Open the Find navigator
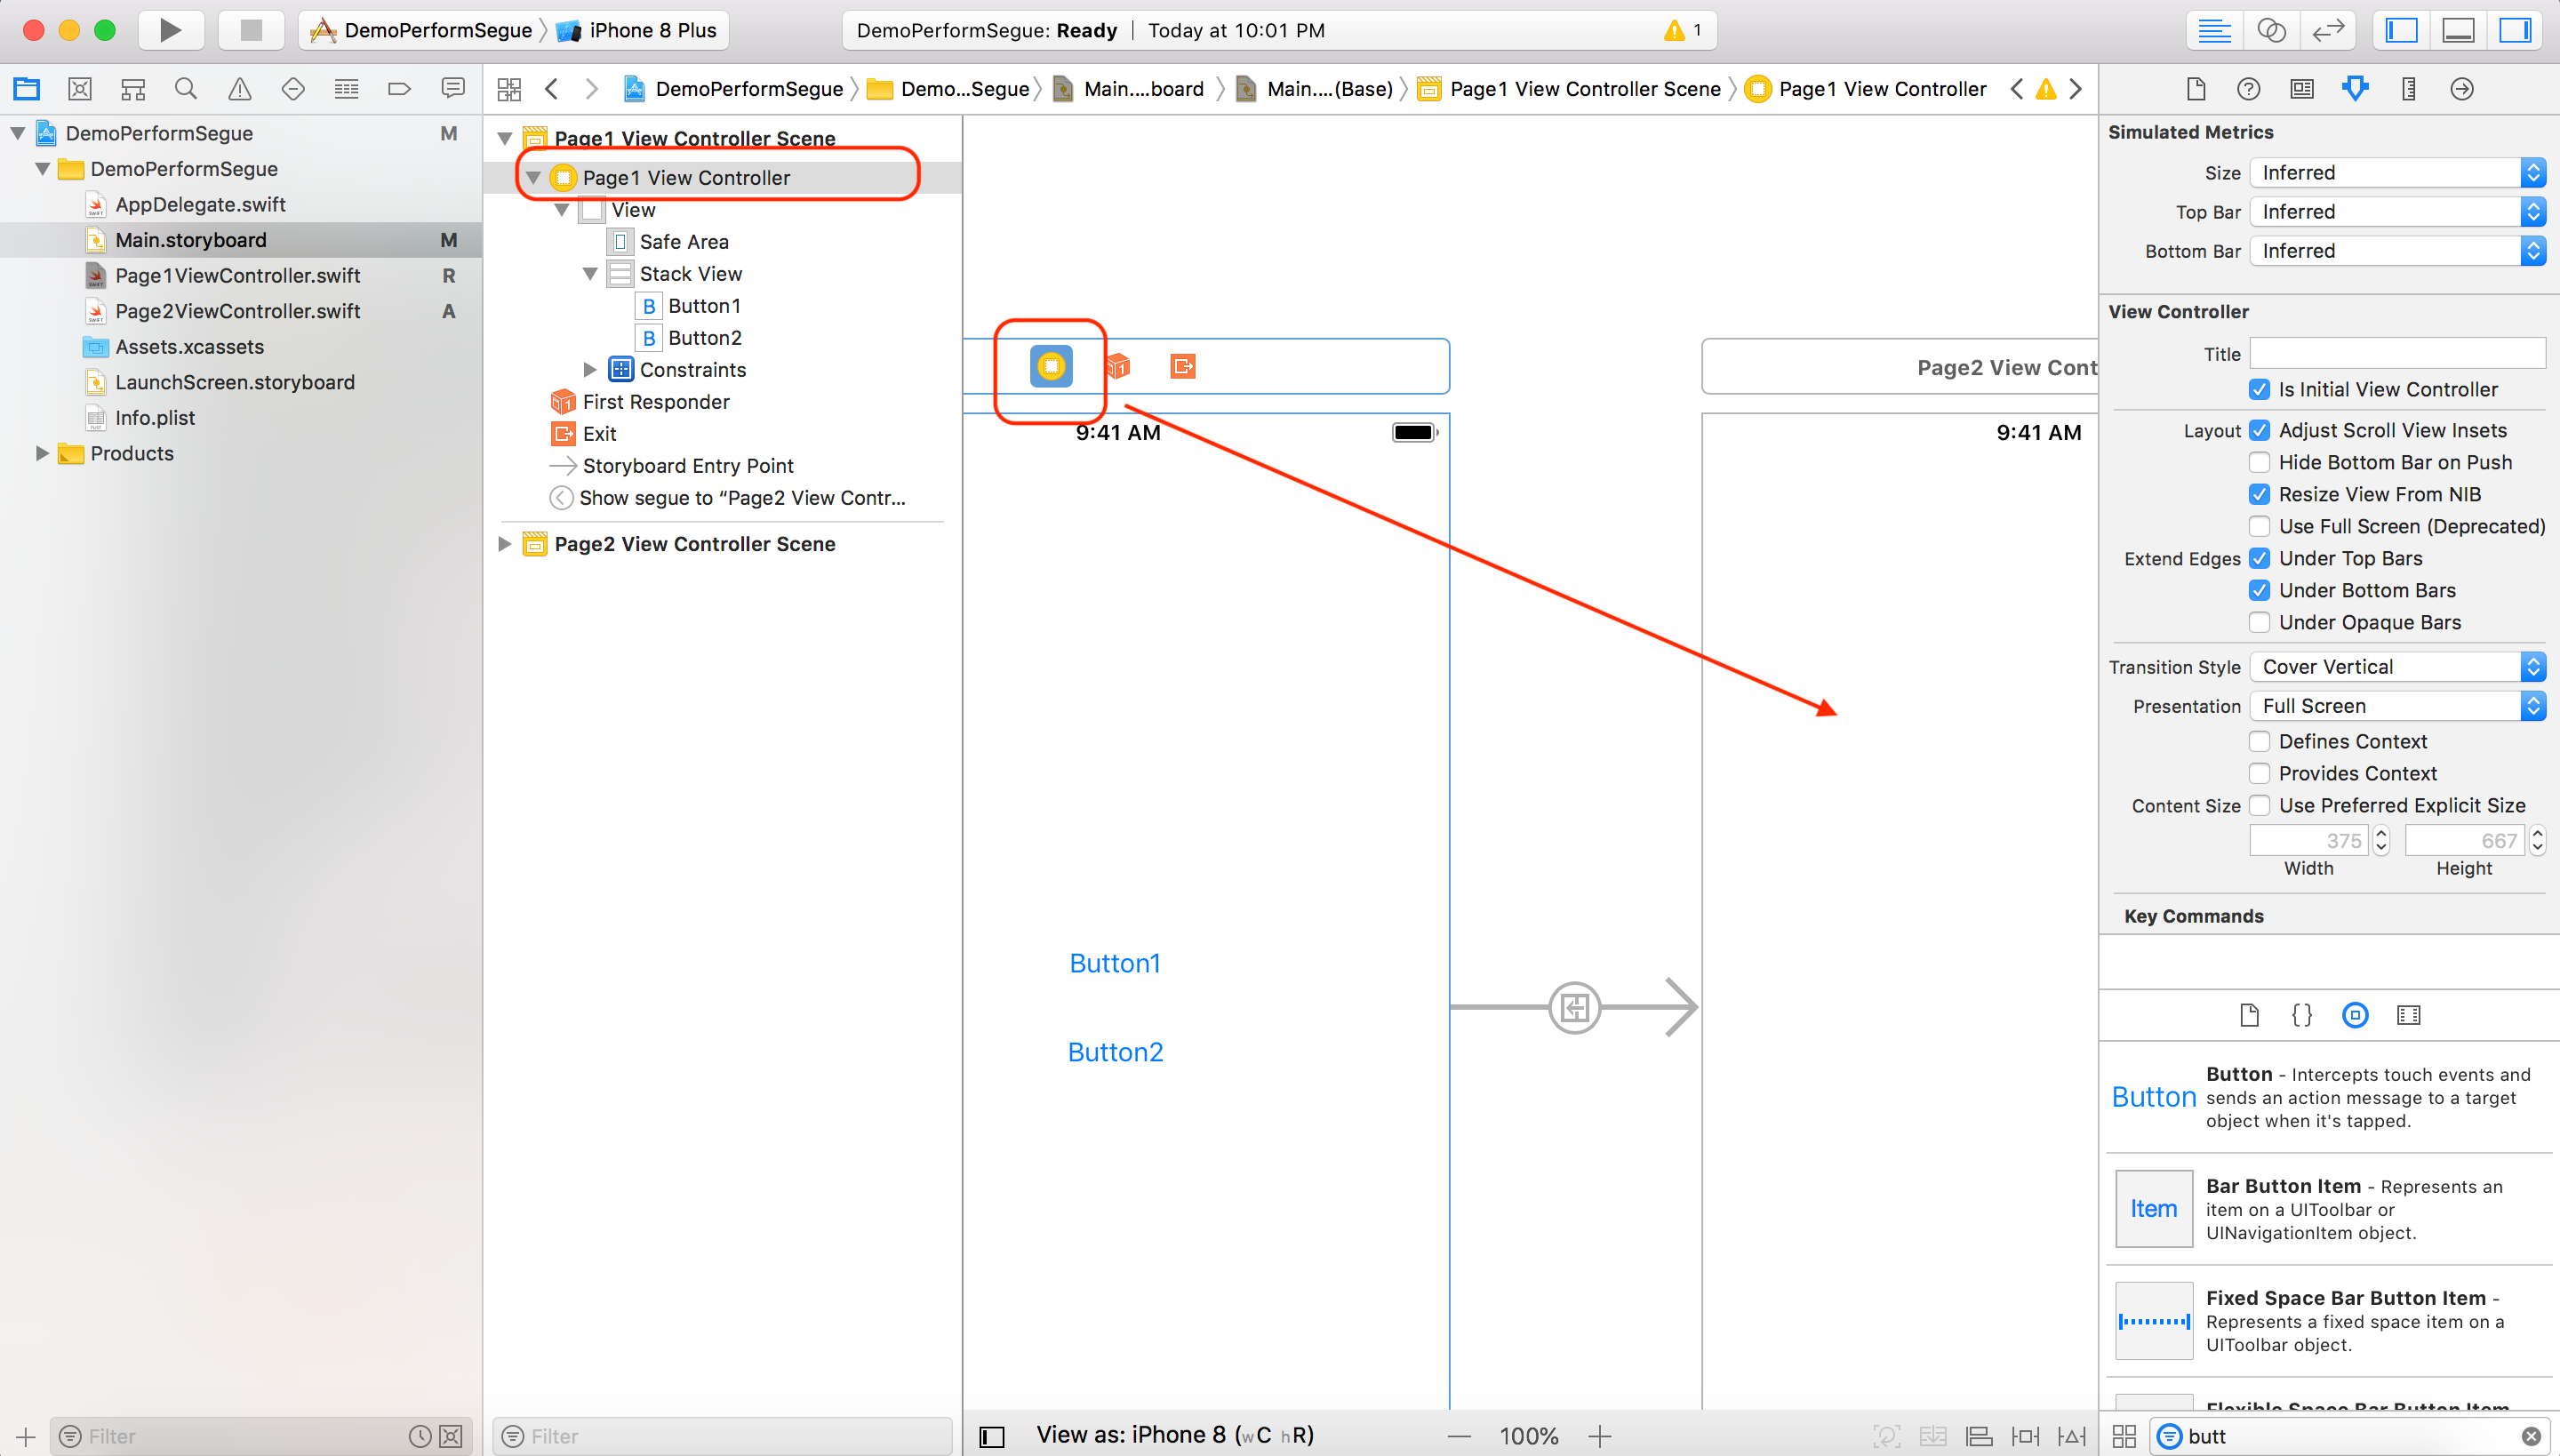Image resolution: width=2560 pixels, height=1456 pixels. (x=186, y=89)
